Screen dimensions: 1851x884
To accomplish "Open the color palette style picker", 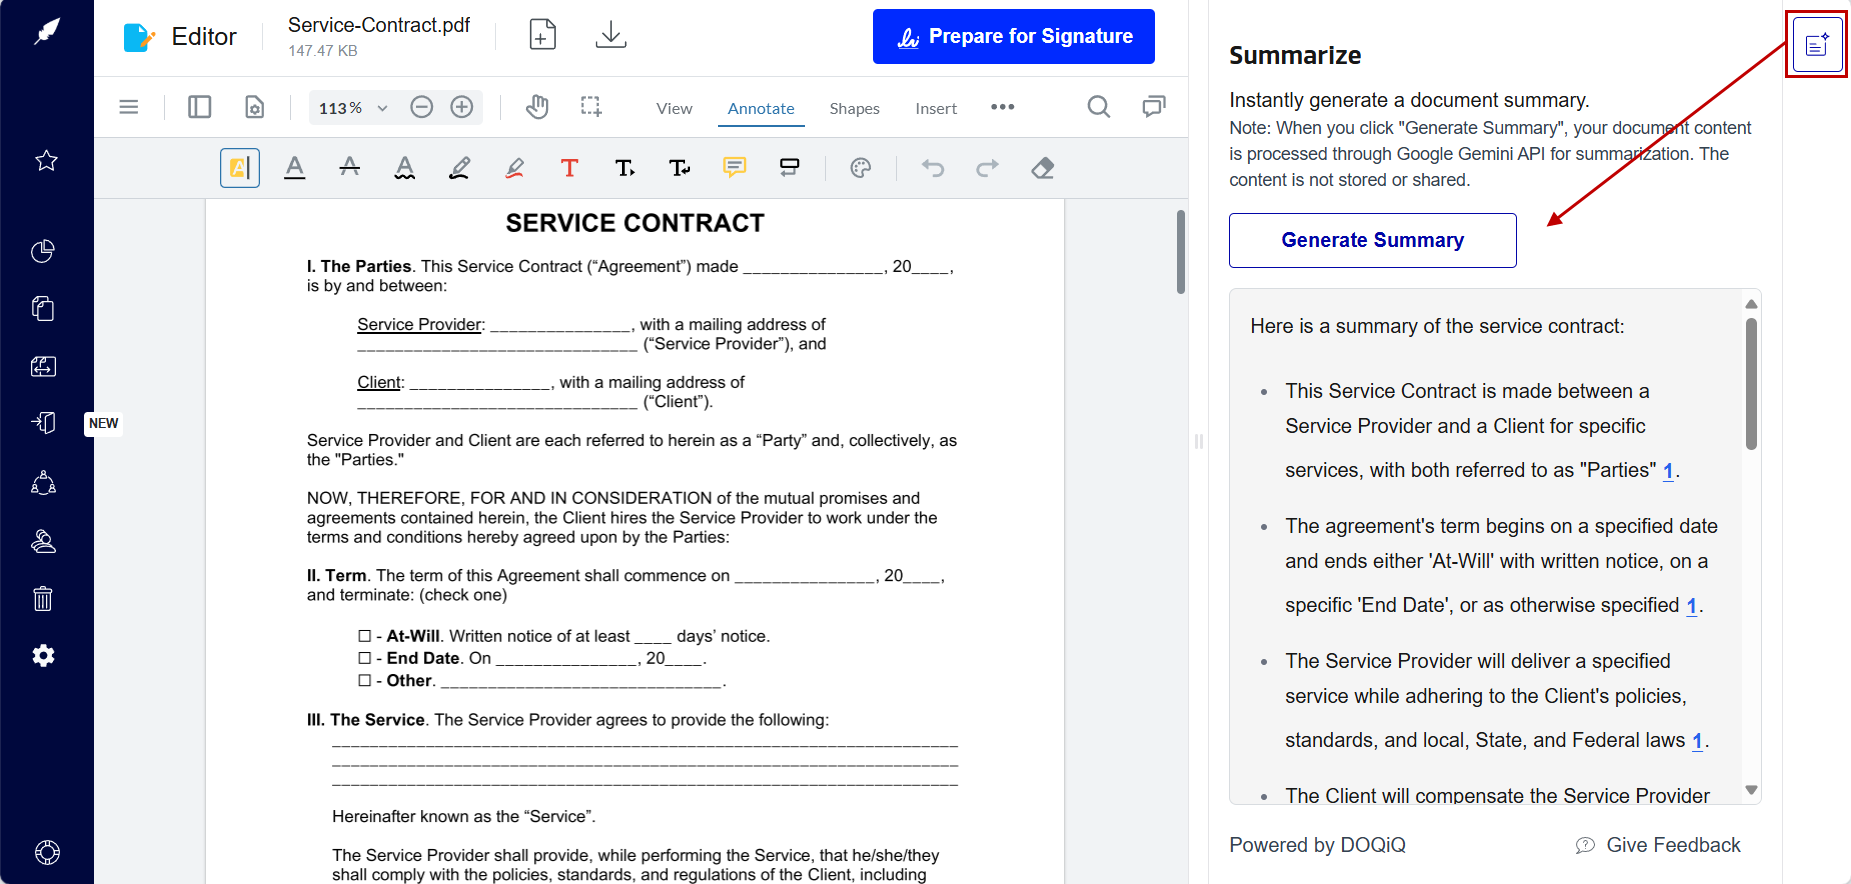I will point(861,168).
